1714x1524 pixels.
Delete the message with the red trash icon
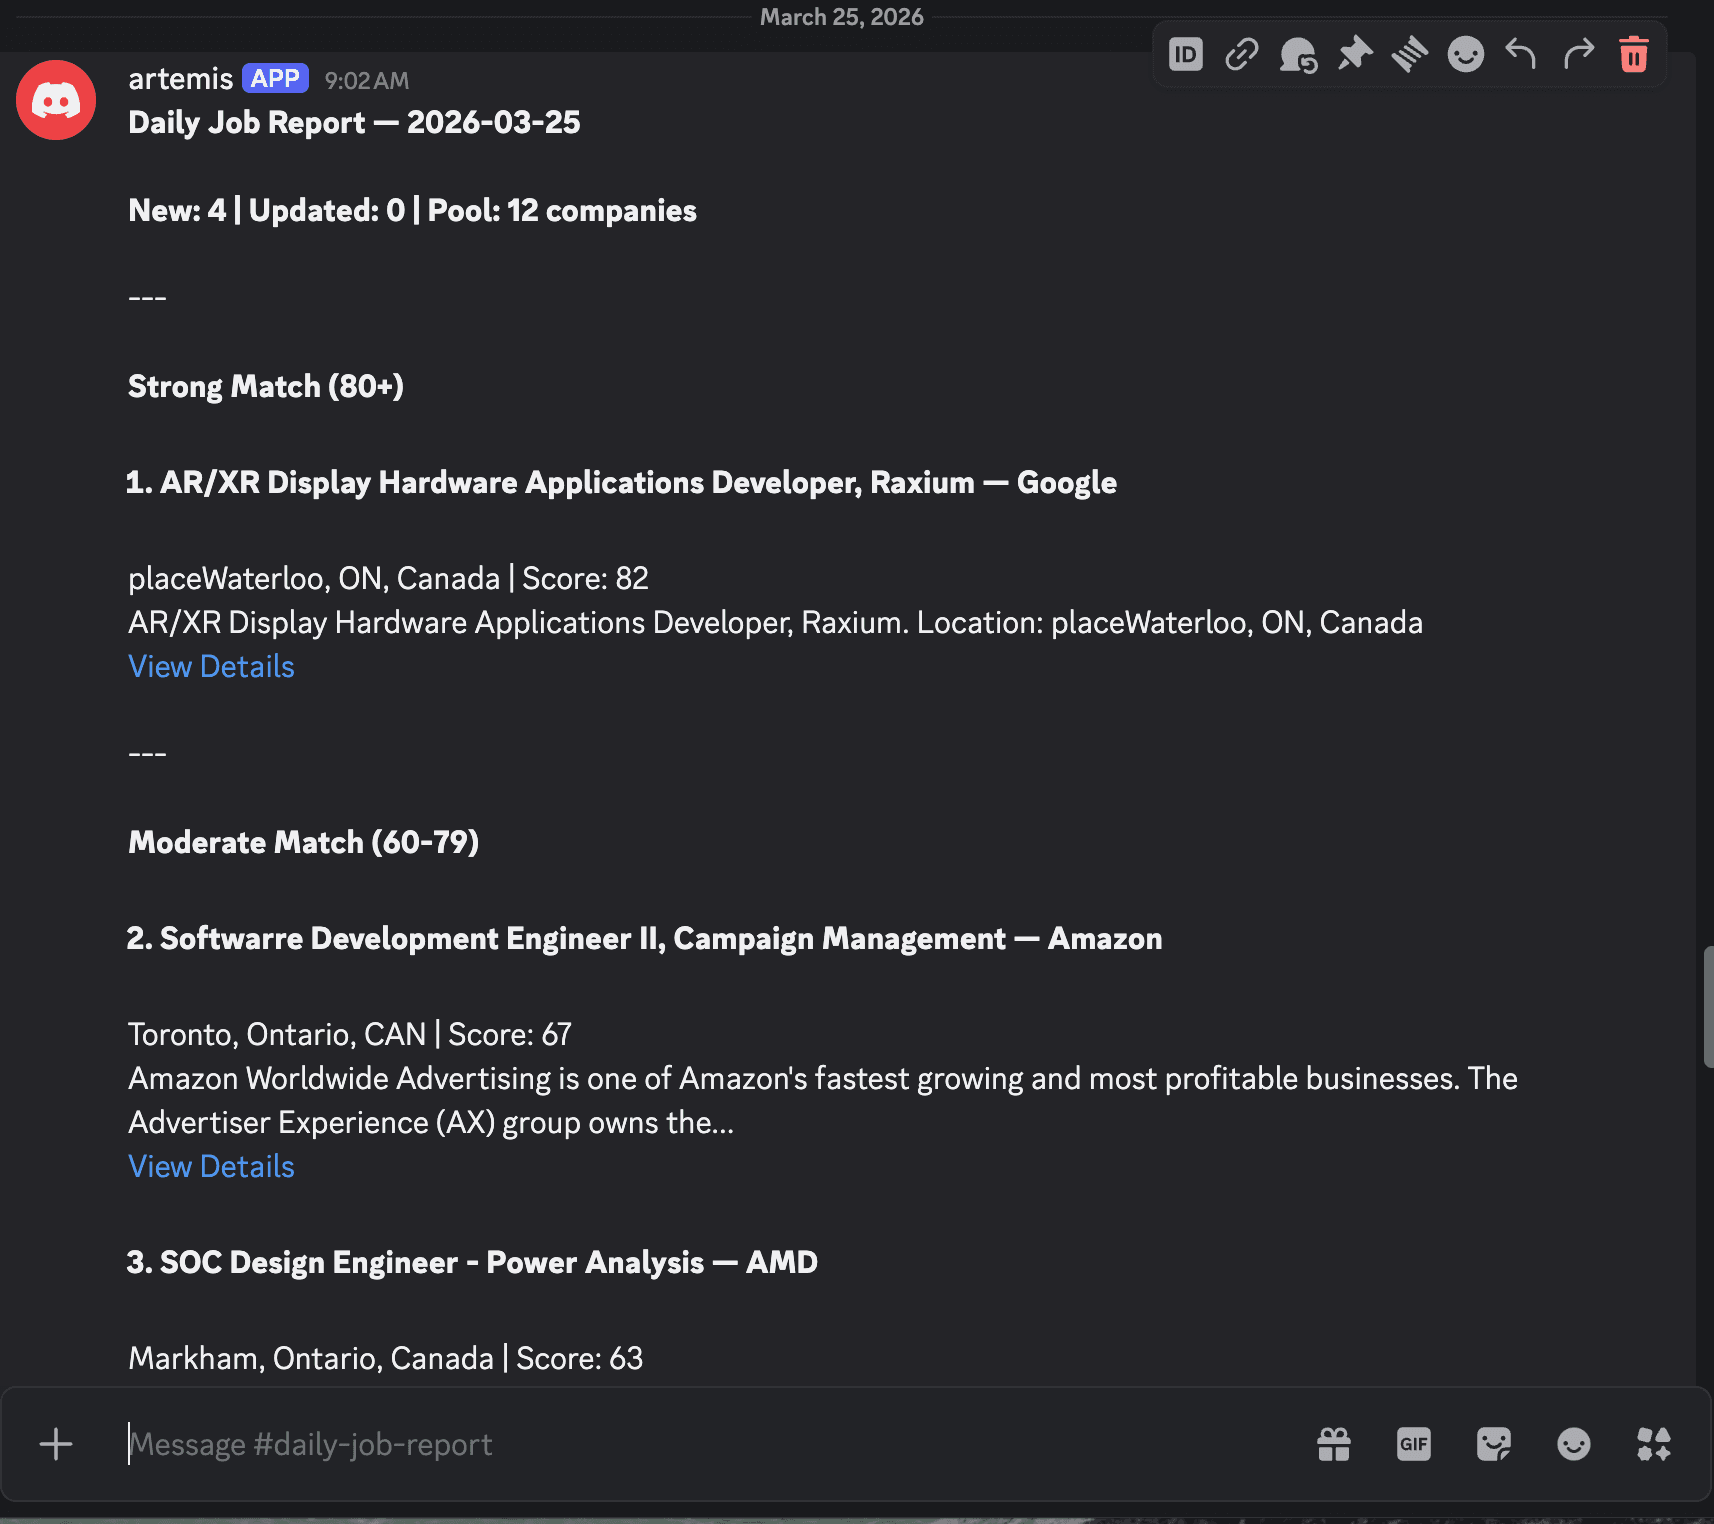pos(1634,54)
